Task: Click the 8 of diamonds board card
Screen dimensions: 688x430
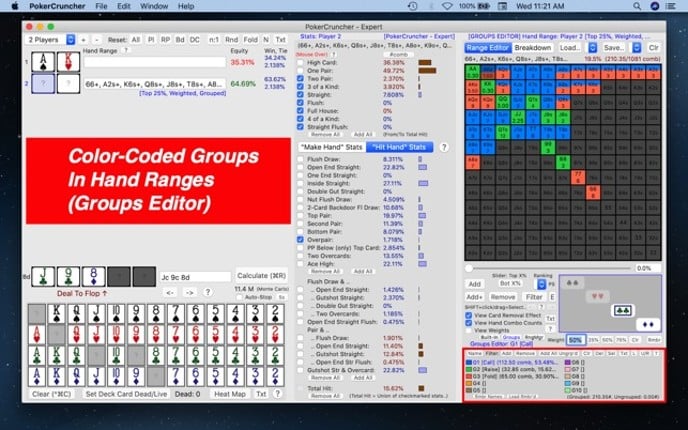Action: click(x=93, y=277)
